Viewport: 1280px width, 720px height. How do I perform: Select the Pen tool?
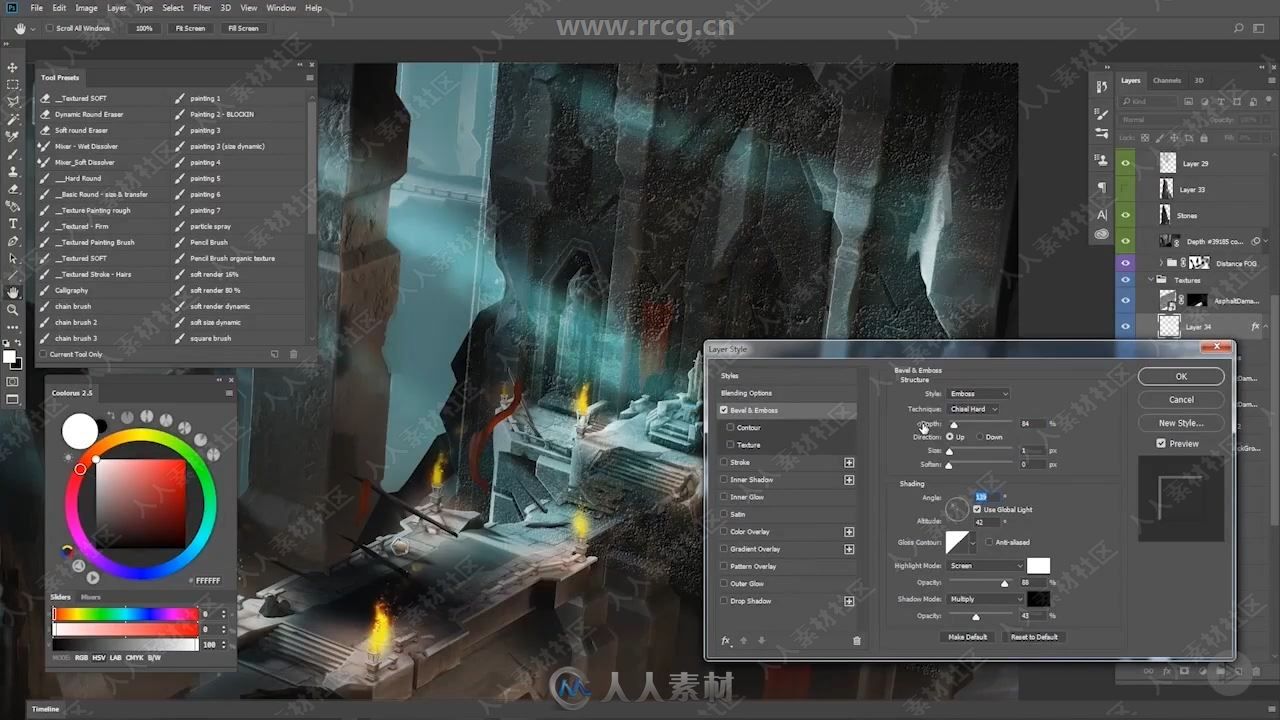tap(13, 241)
